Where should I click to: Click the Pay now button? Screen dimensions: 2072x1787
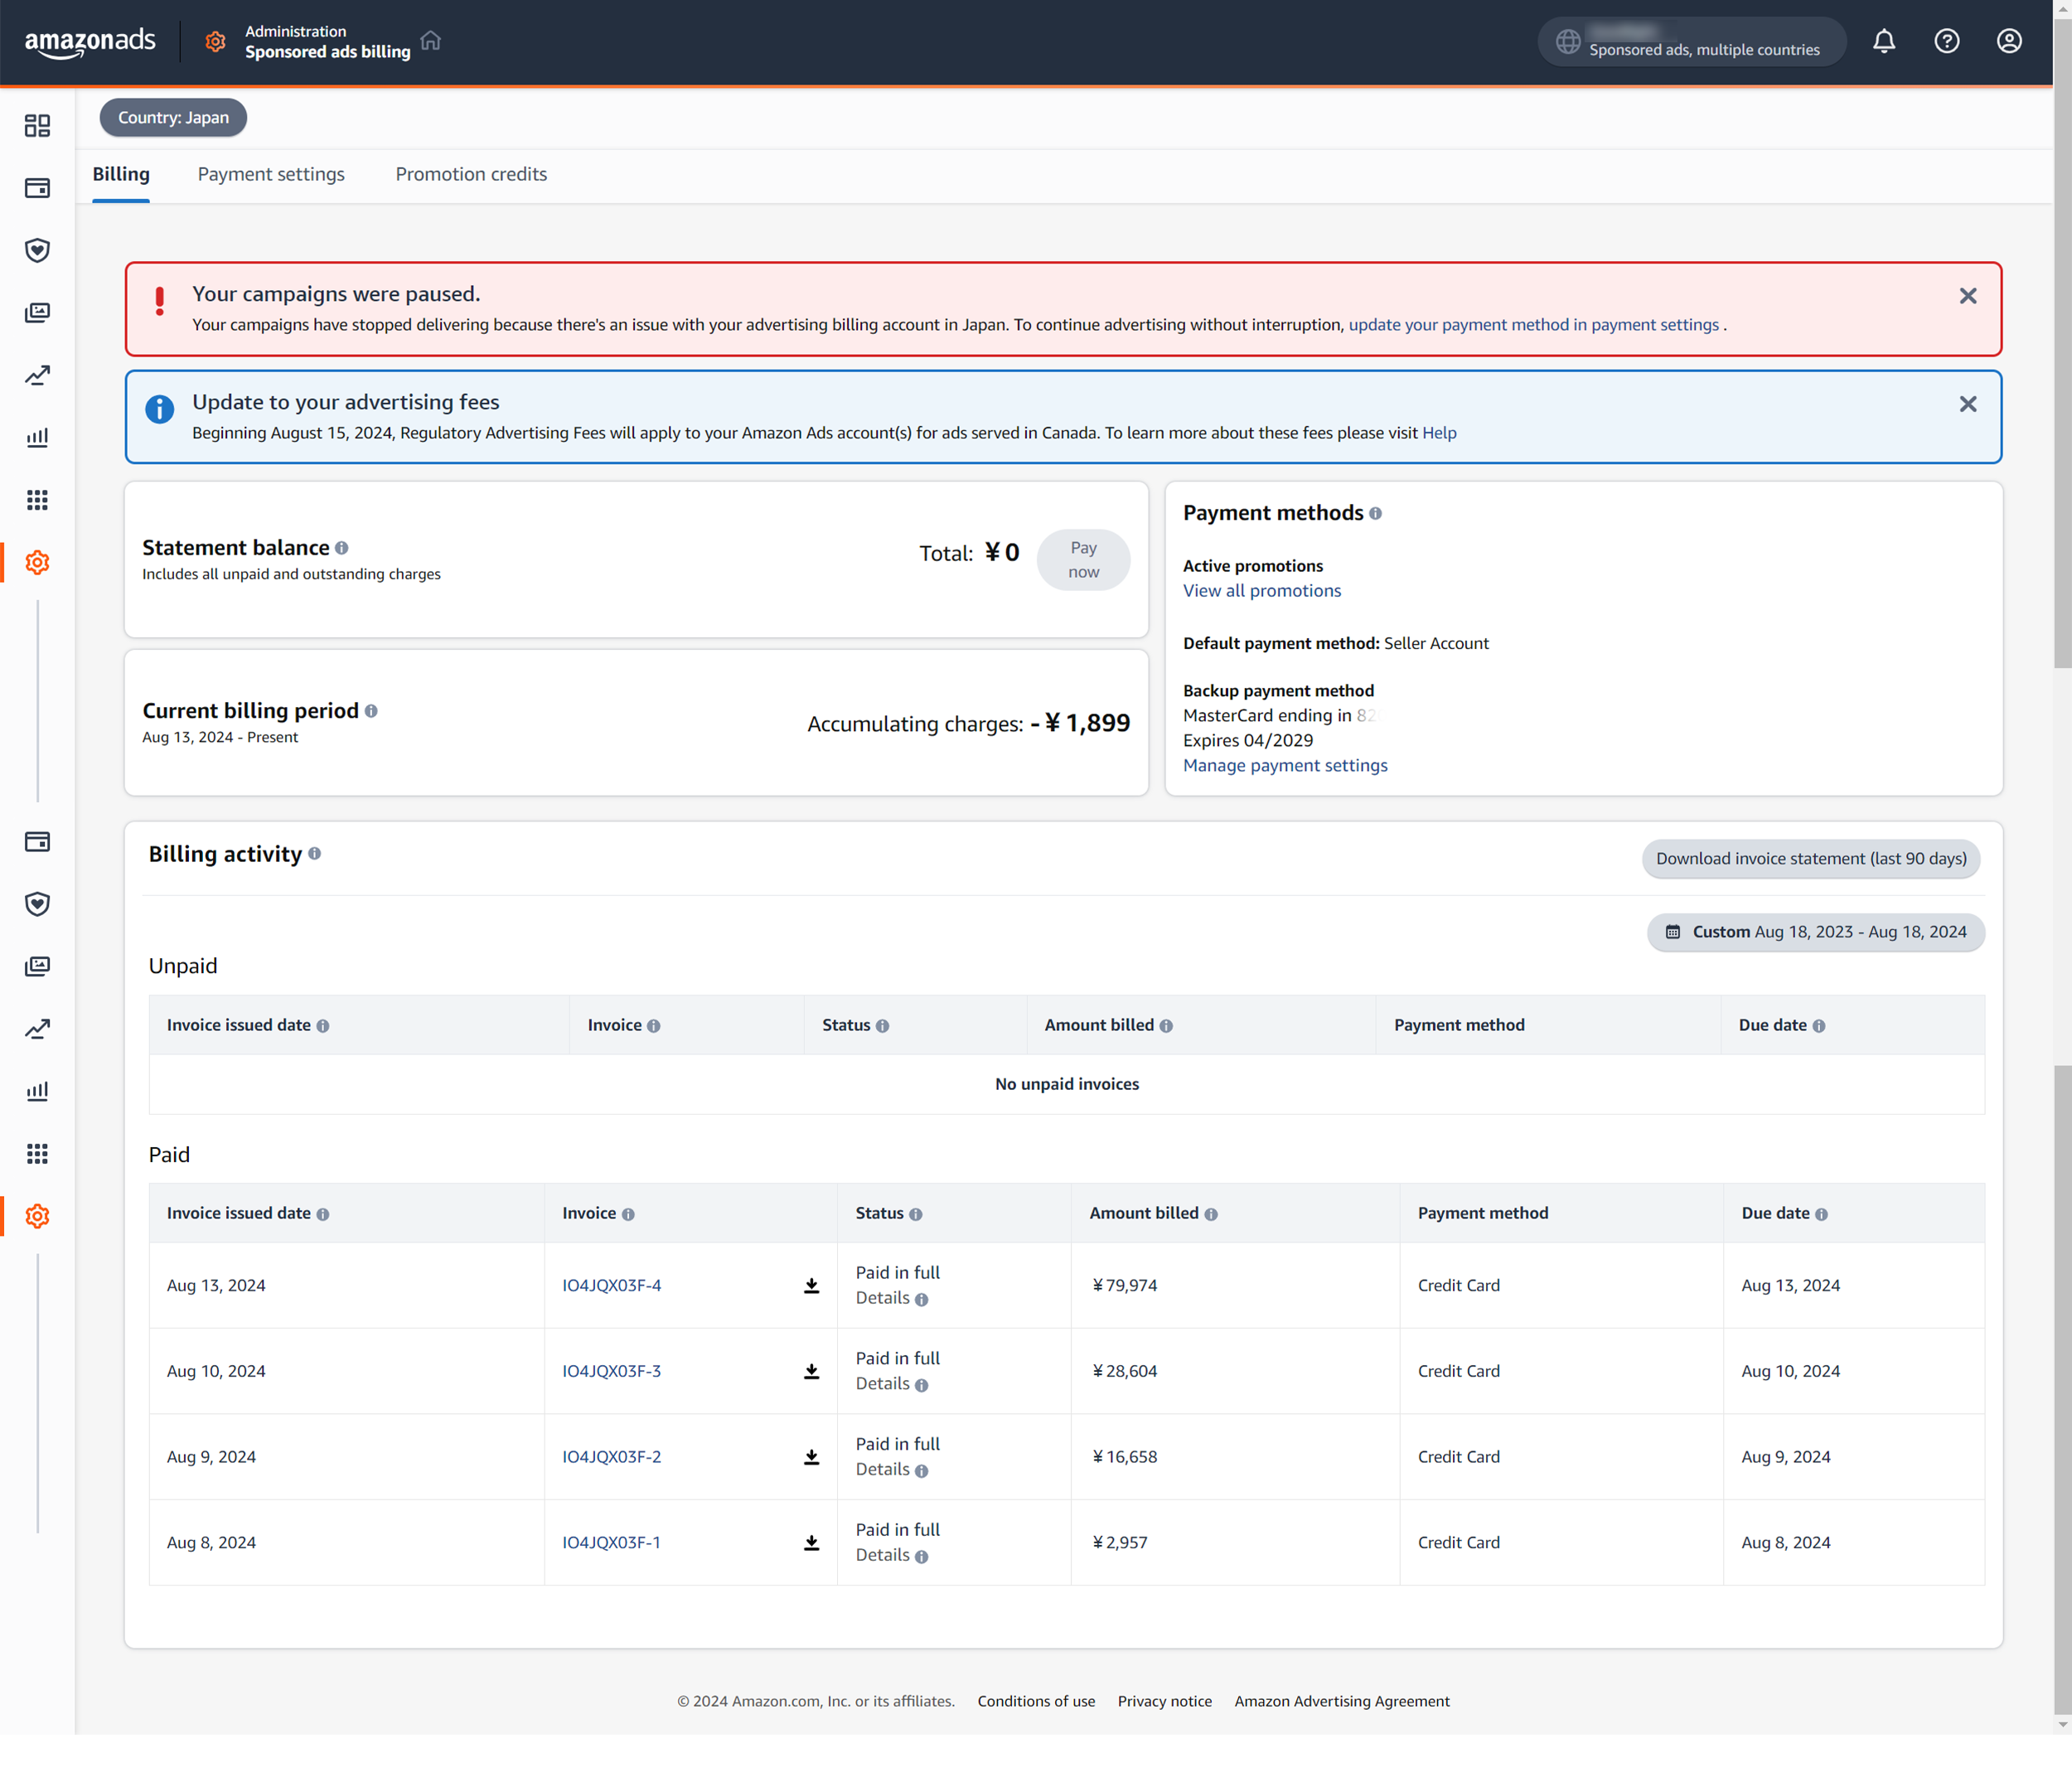click(x=1083, y=560)
